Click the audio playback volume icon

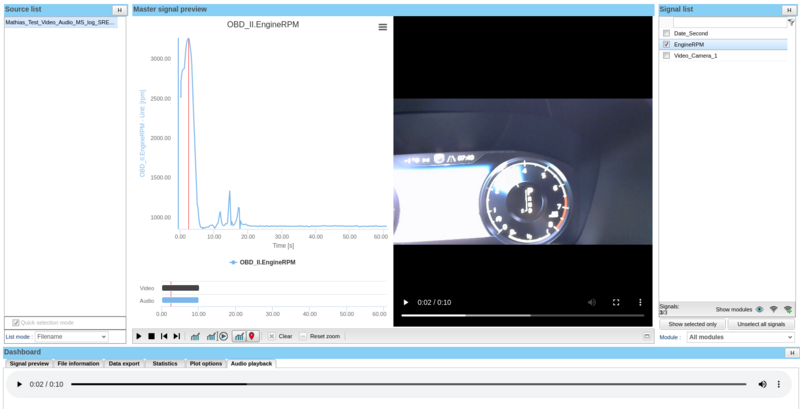(x=762, y=384)
